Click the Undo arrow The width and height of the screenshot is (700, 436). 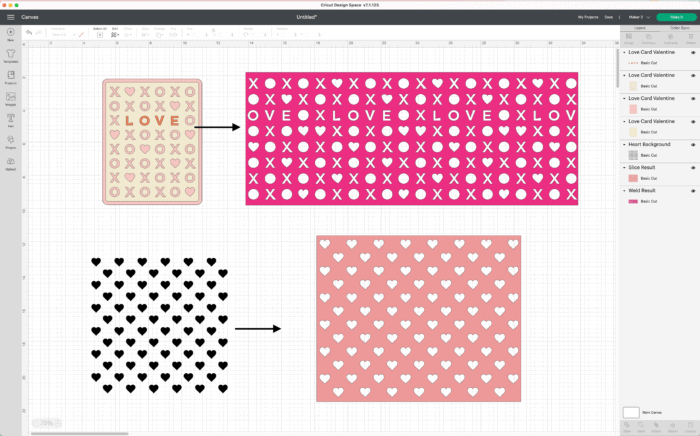pyautogui.click(x=29, y=33)
